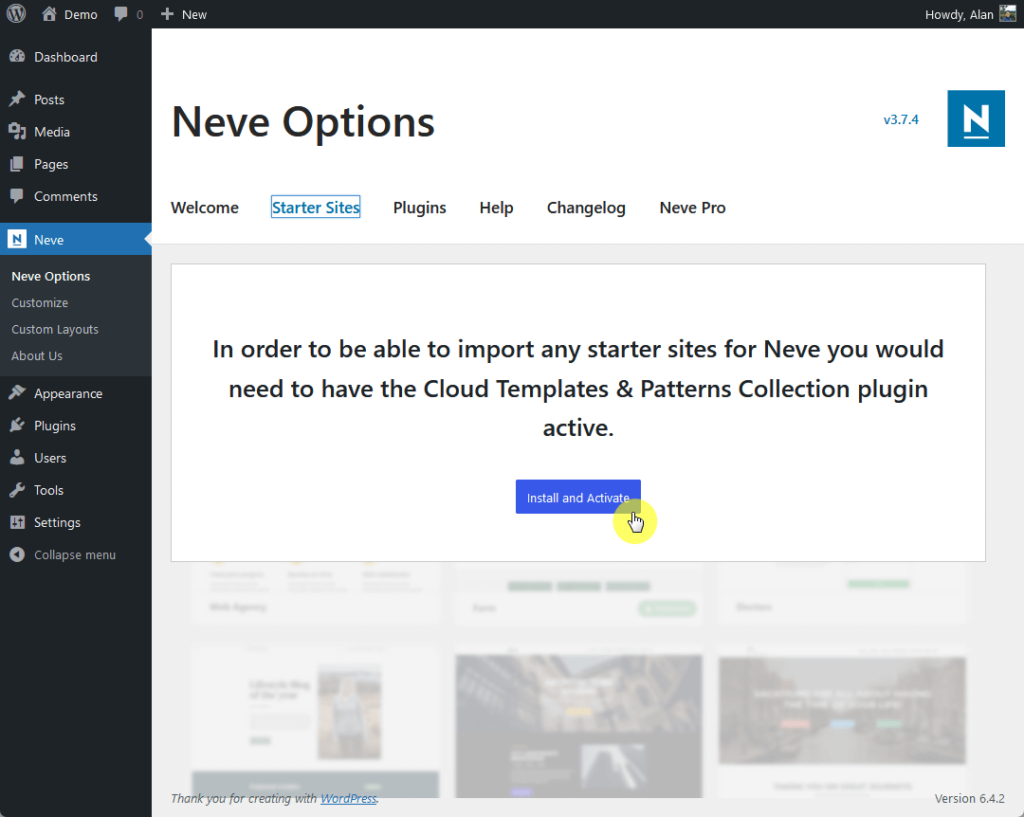
Task: Click the Appearance paintbrush icon
Action: [18, 393]
